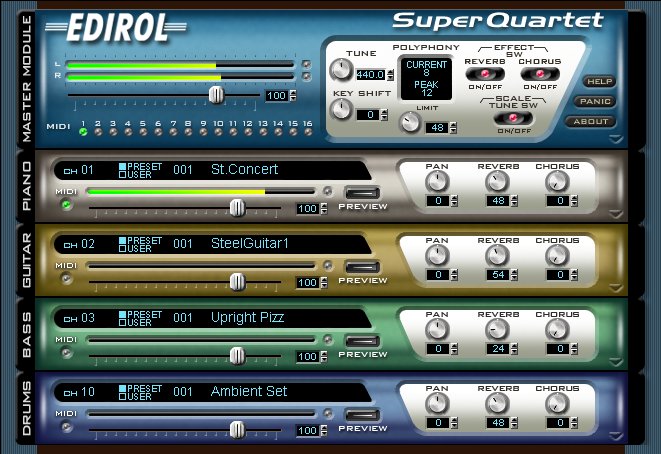Image resolution: width=661 pixels, height=454 pixels.
Task: Click the Bass volume slider handle
Action: click(237, 356)
